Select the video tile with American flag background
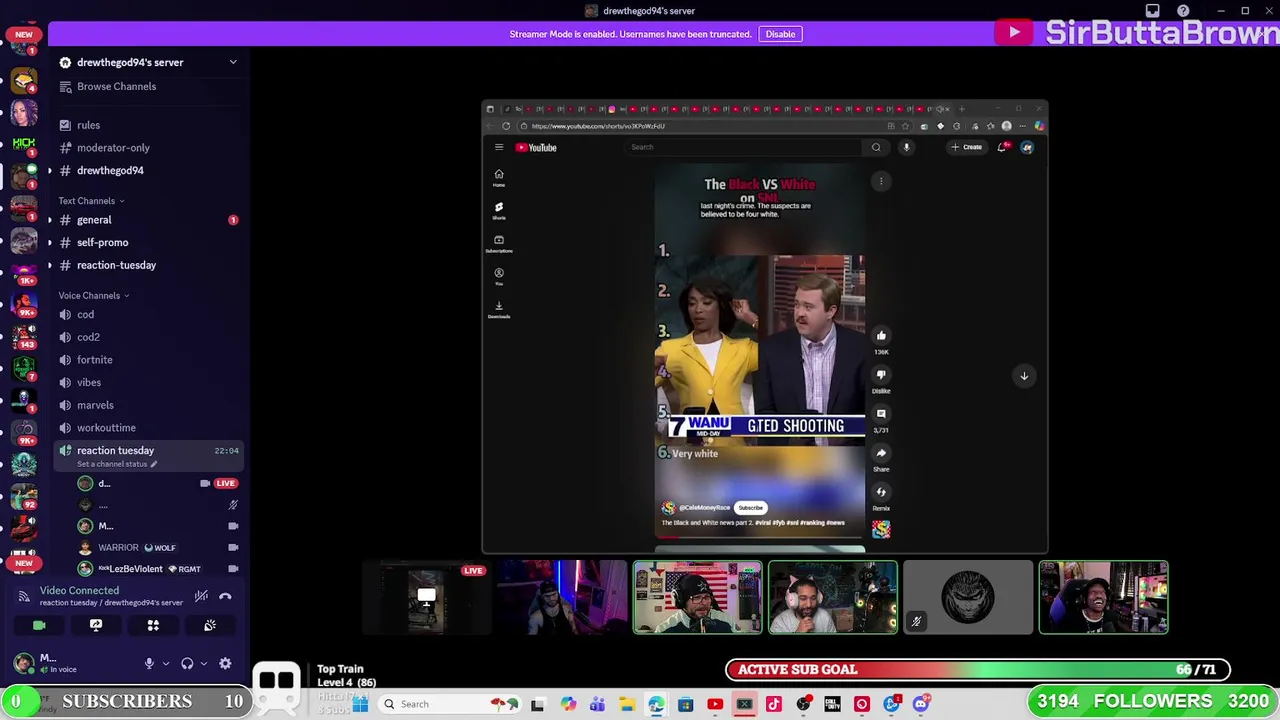 [698, 598]
